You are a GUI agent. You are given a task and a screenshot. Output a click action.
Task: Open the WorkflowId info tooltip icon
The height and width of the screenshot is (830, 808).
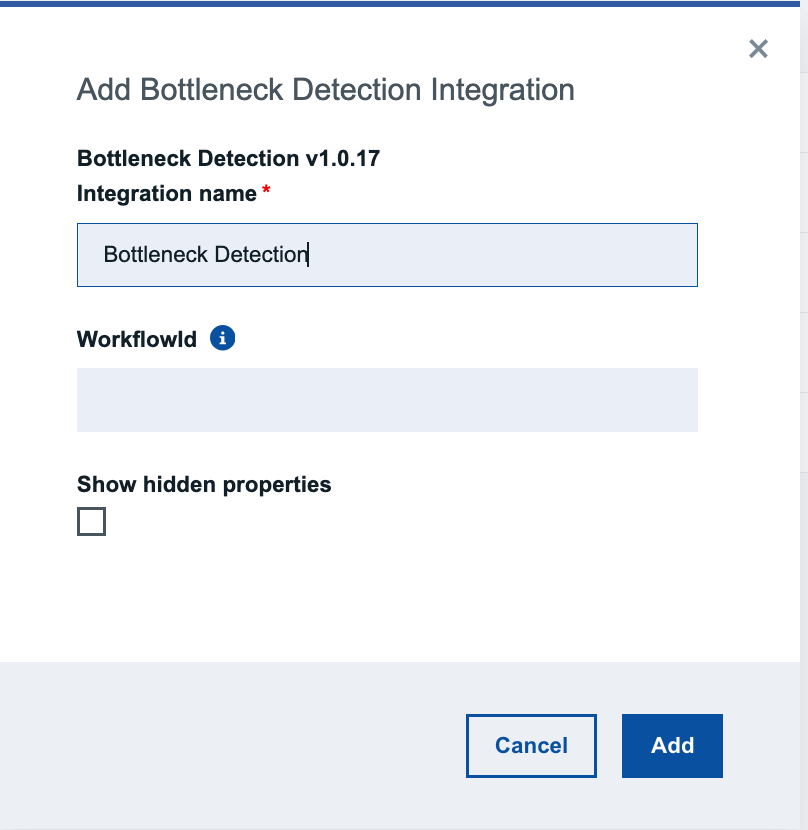pos(222,338)
